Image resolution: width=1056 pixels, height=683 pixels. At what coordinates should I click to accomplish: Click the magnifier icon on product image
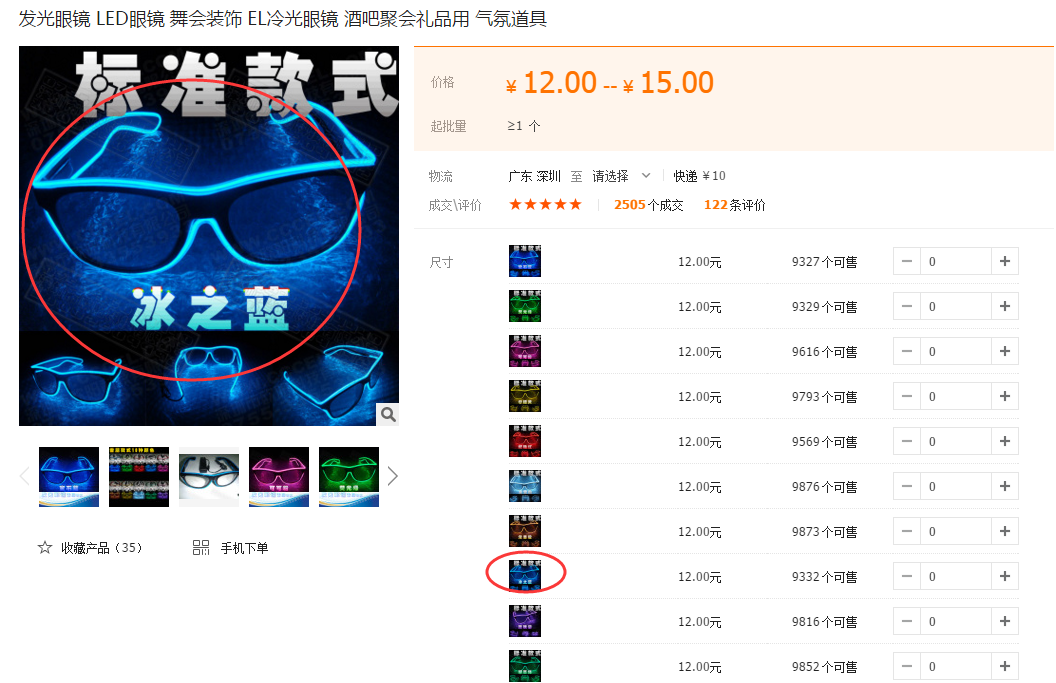pyautogui.click(x=388, y=414)
